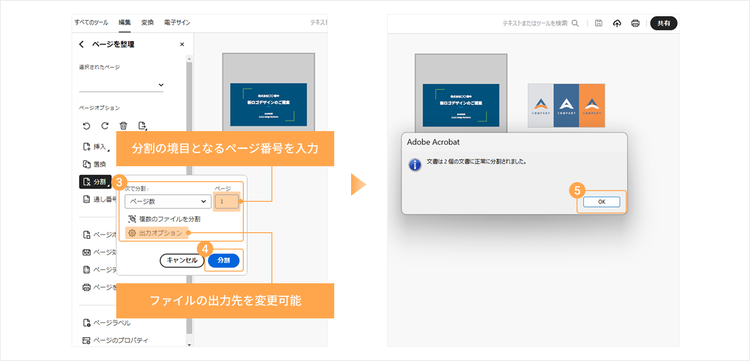Viewport: 750px width, 361px height.
Task: Click the save icon in right toolbar
Action: pyautogui.click(x=598, y=23)
